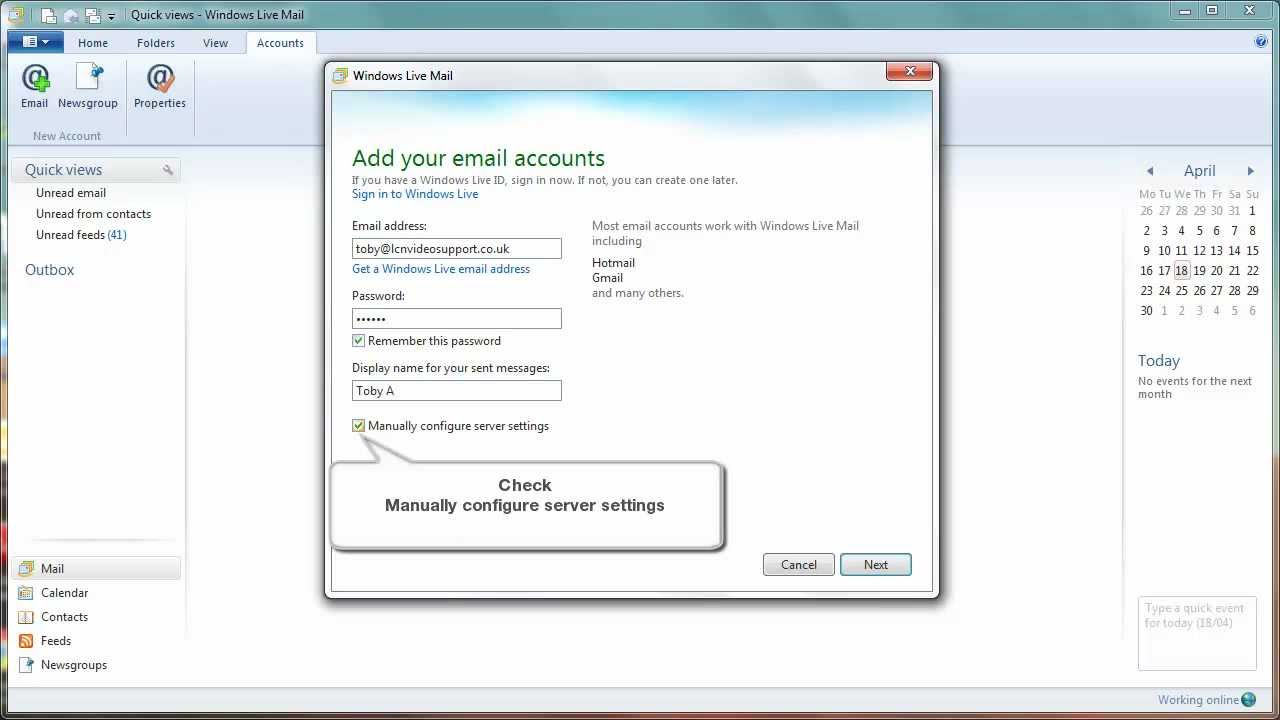The image size is (1280, 720).
Task: Click New message icon in title bar
Action: pos(48,15)
